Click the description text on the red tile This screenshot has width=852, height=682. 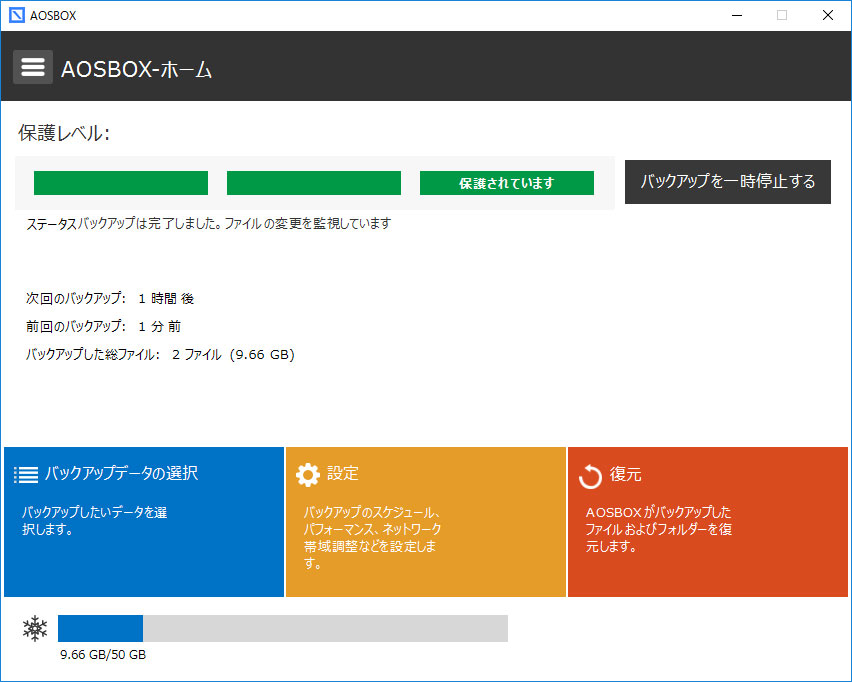pos(659,529)
